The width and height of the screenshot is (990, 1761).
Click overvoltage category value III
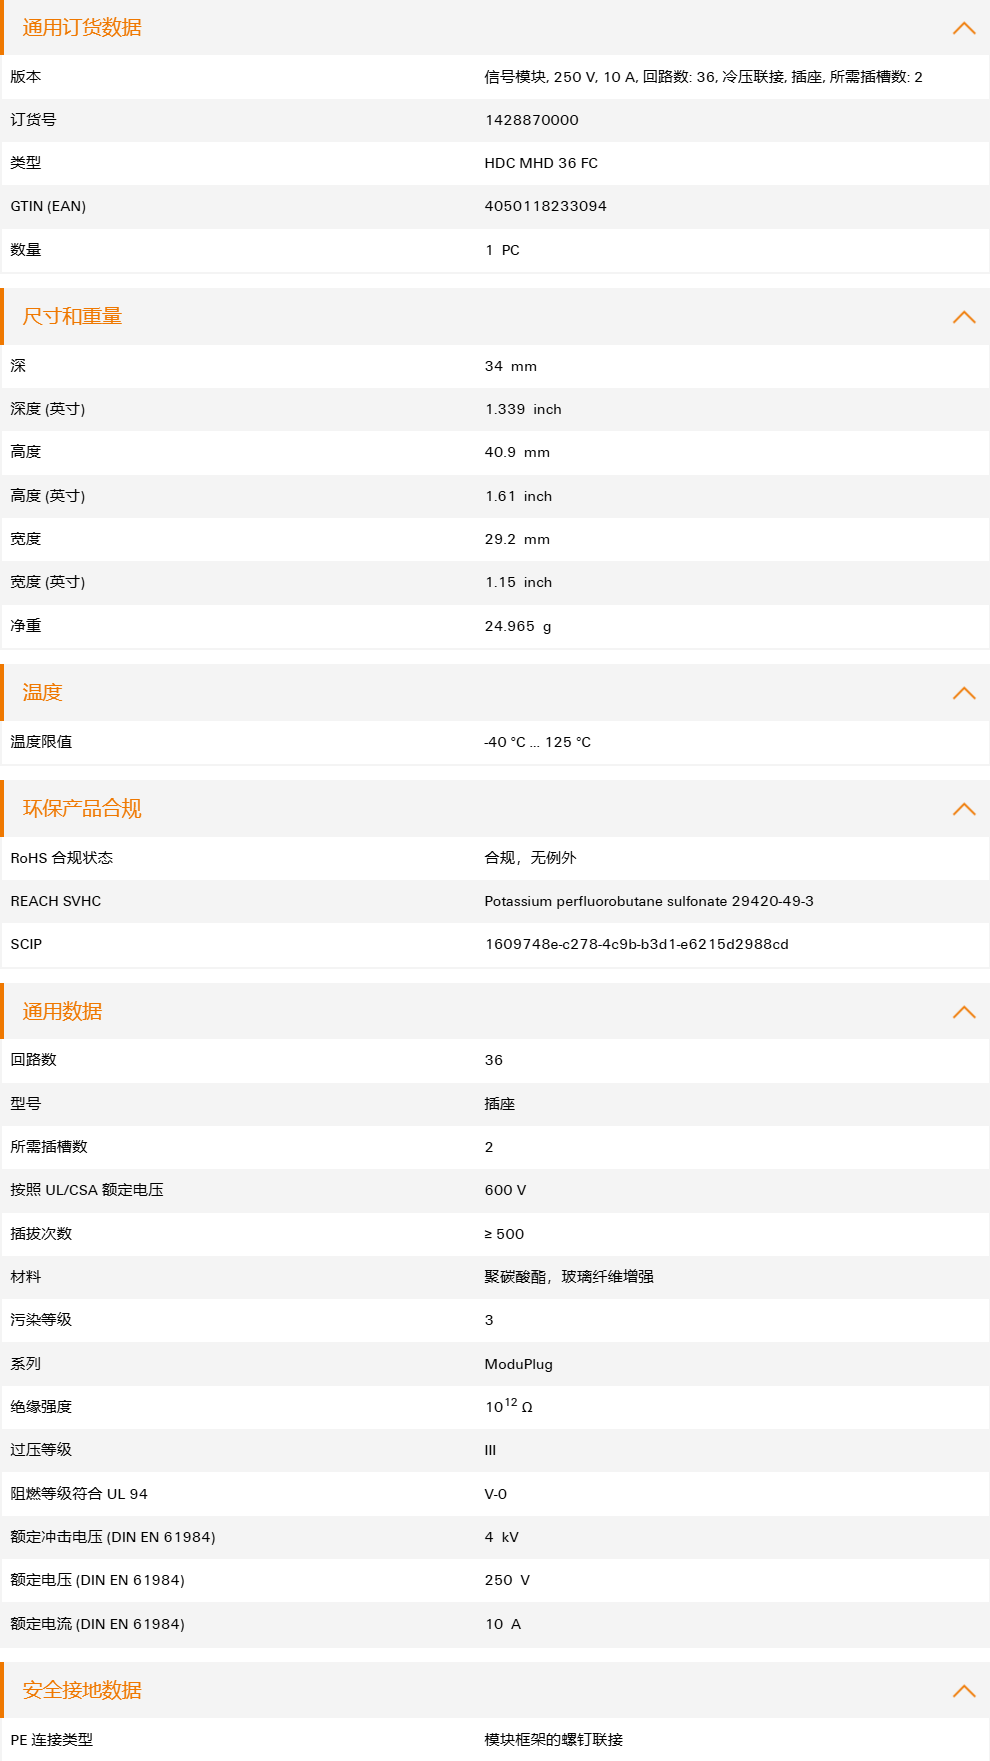[490, 1450]
